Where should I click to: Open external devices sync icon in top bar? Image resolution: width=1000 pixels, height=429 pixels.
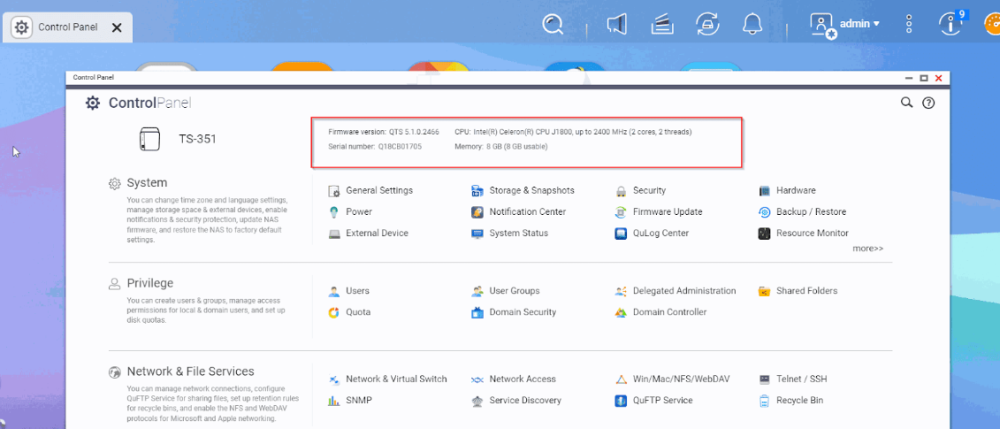pyautogui.click(x=707, y=24)
